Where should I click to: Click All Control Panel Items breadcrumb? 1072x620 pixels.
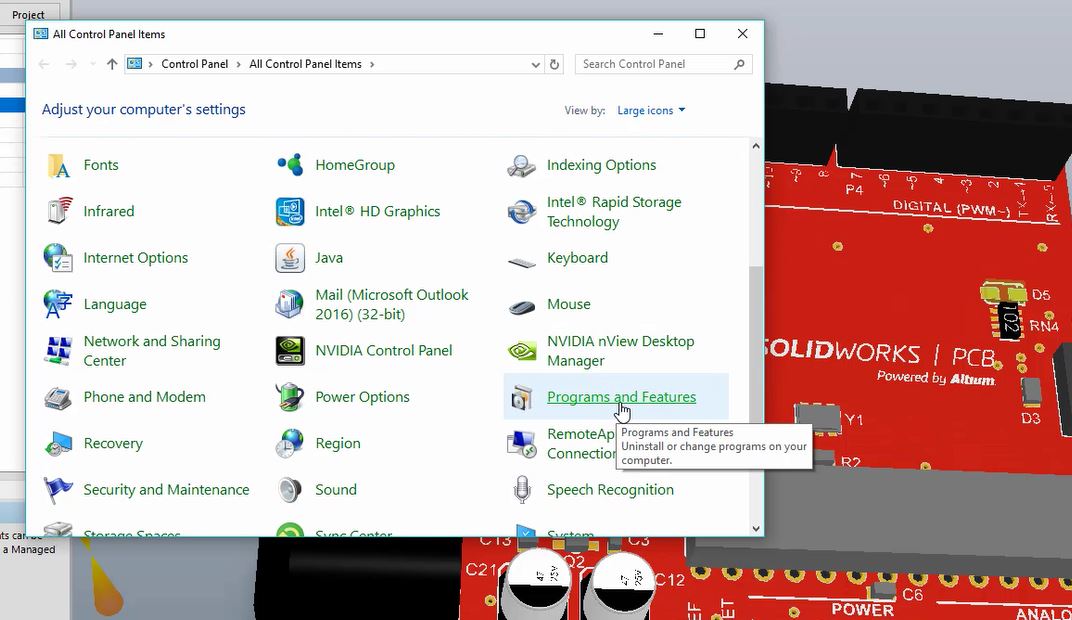[x=305, y=64]
